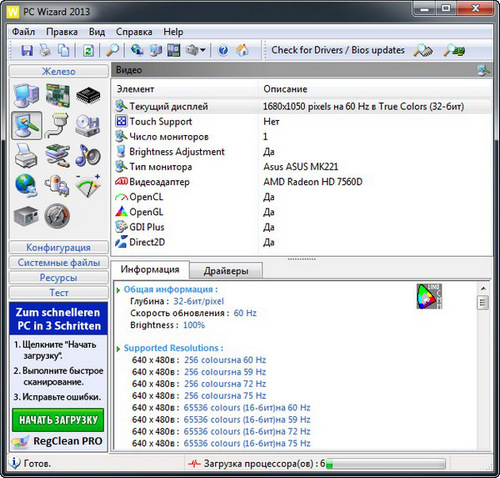Click the Home house icon
This screenshot has height=478, width=500.
pos(242,50)
